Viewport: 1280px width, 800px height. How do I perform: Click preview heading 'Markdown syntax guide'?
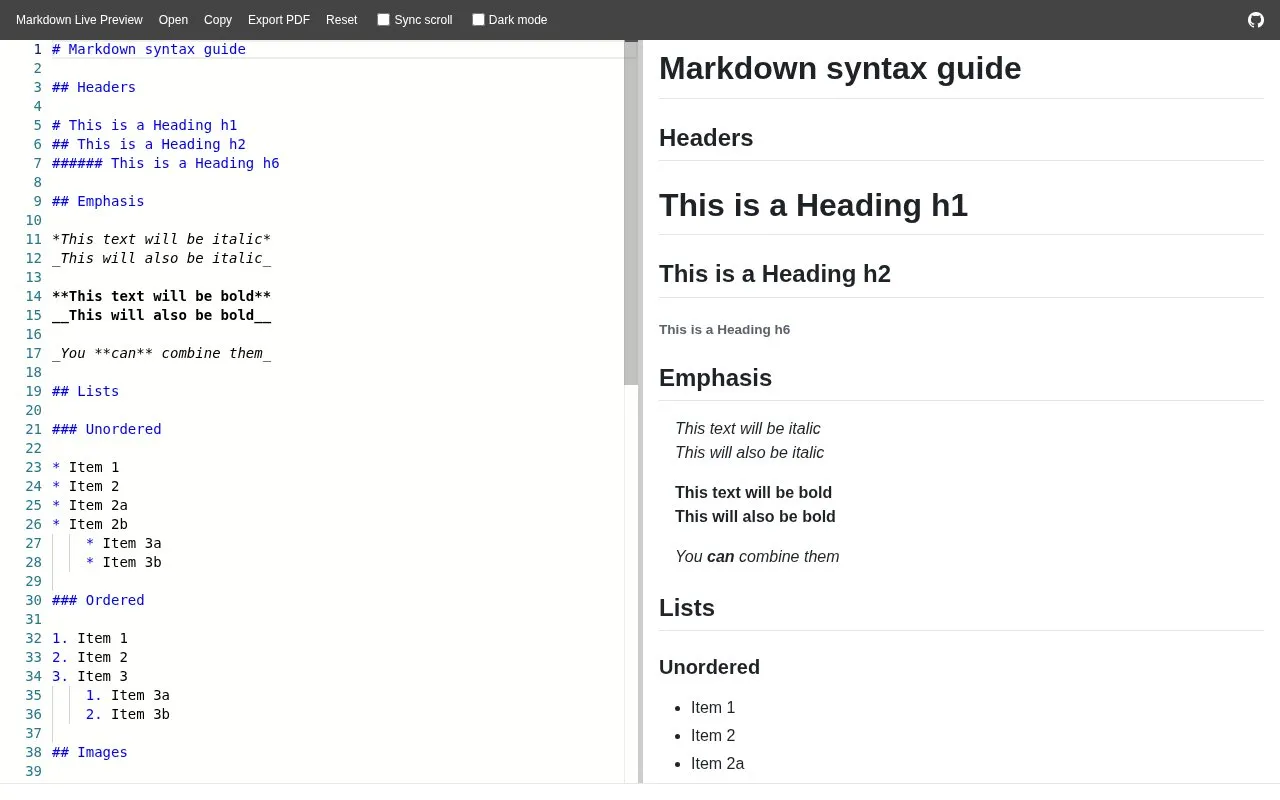pyautogui.click(x=840, y=68)
